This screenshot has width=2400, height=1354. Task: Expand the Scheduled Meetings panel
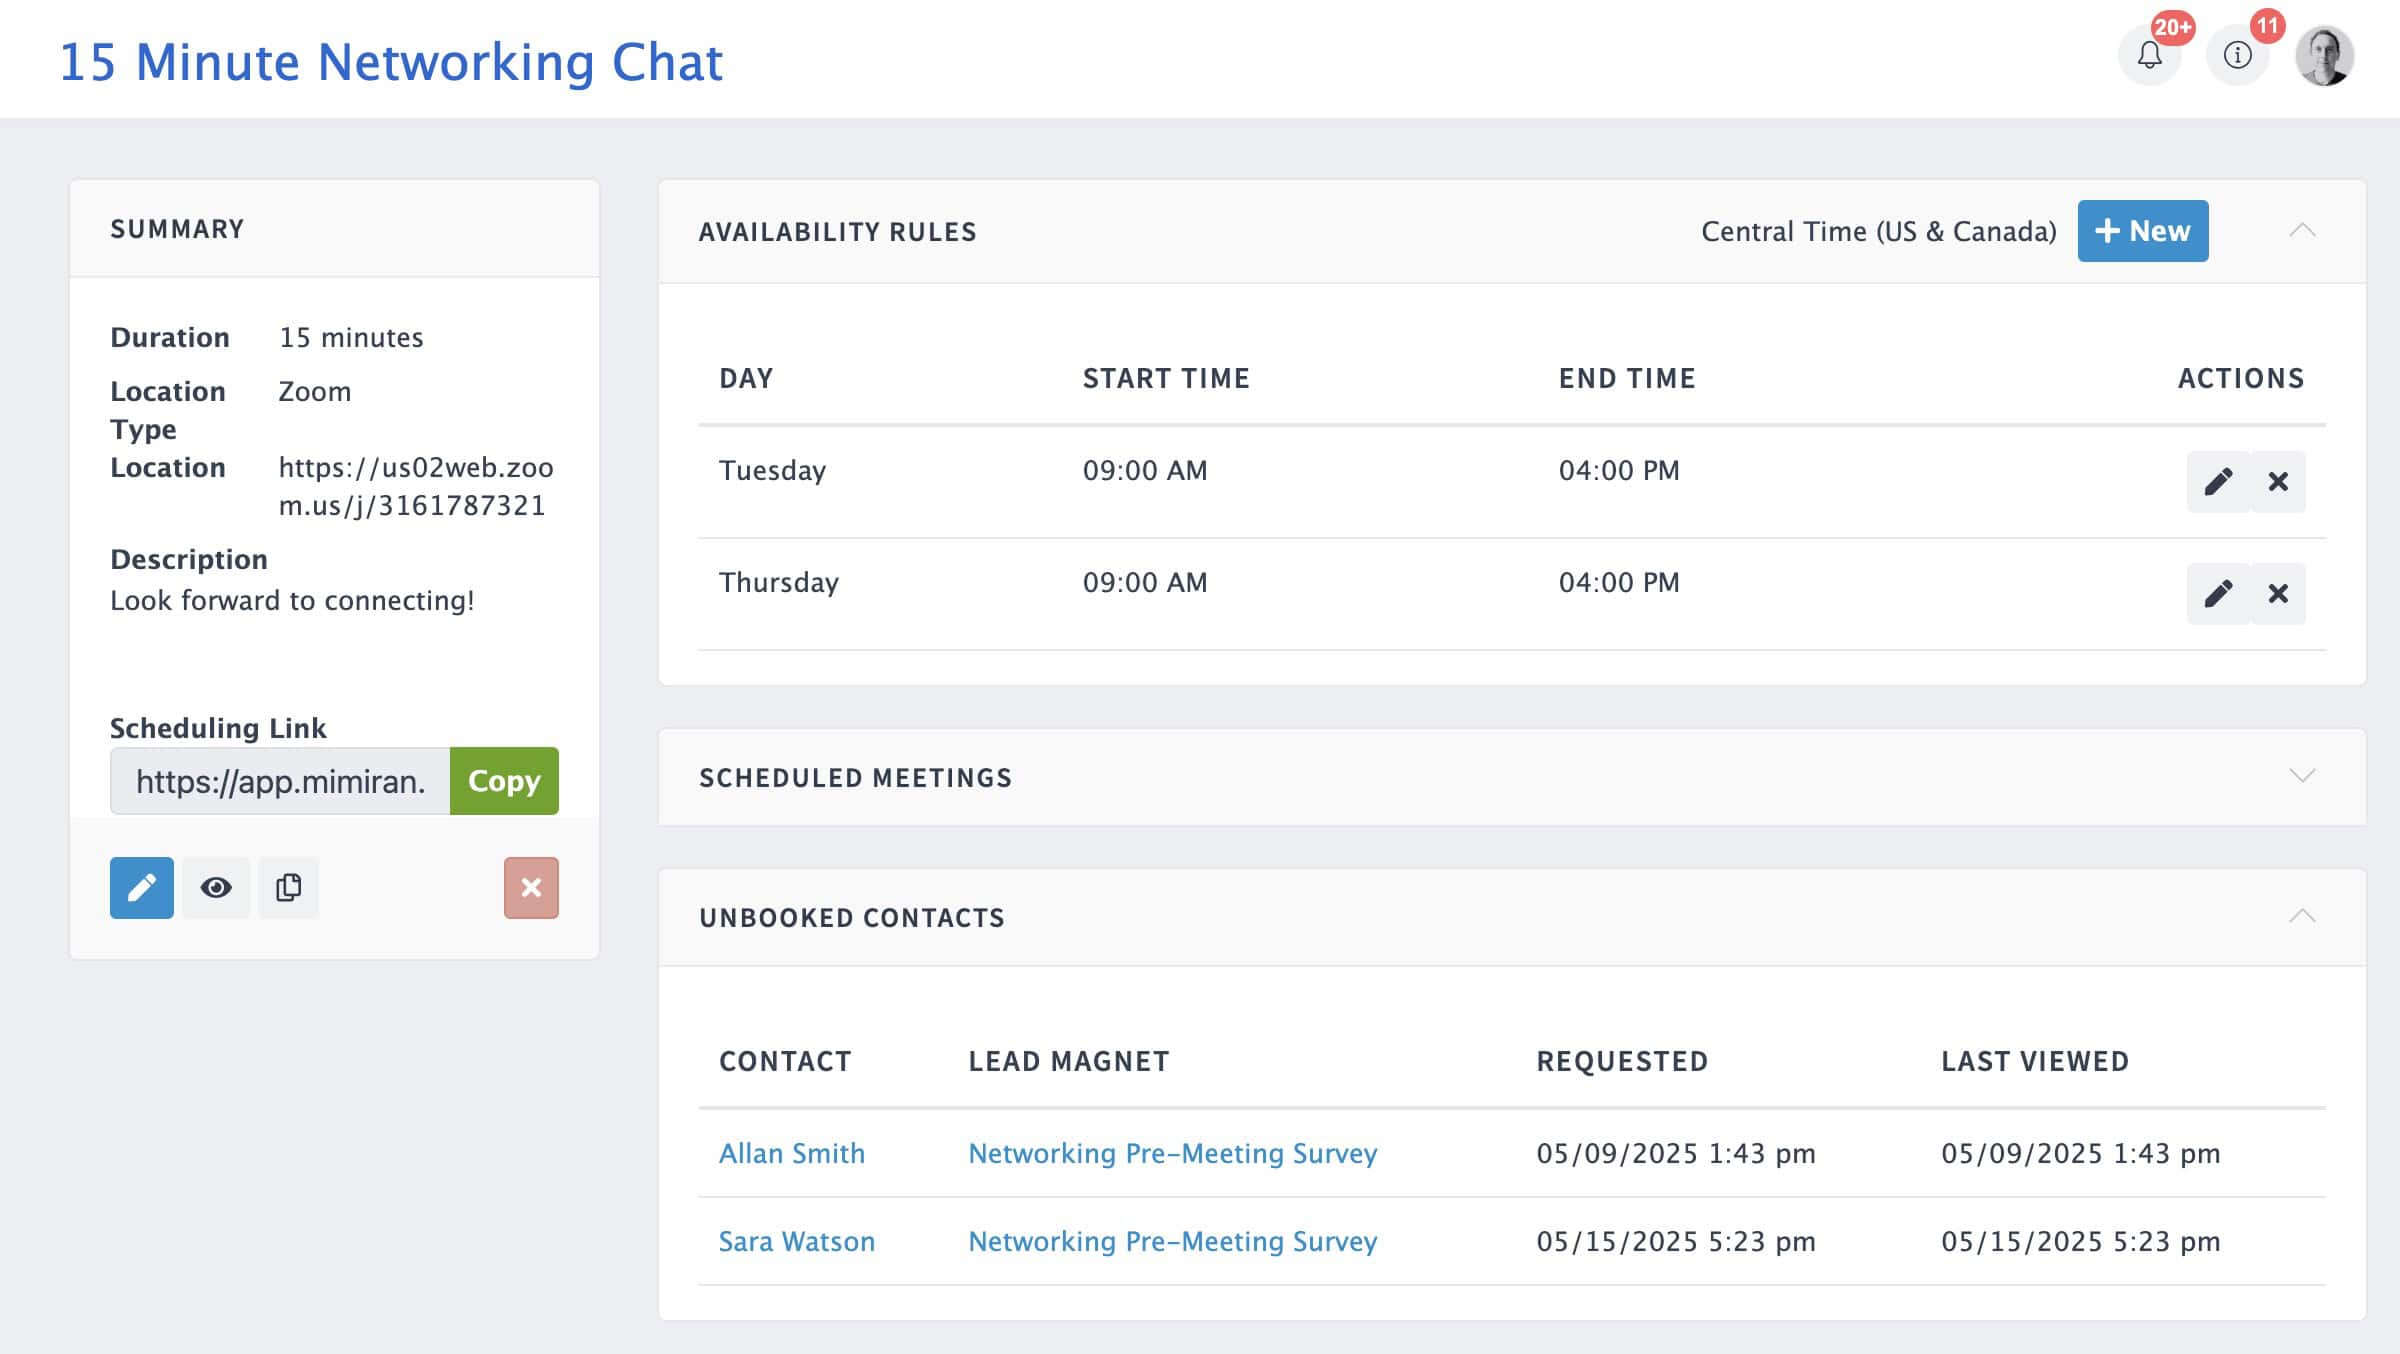2302,777
